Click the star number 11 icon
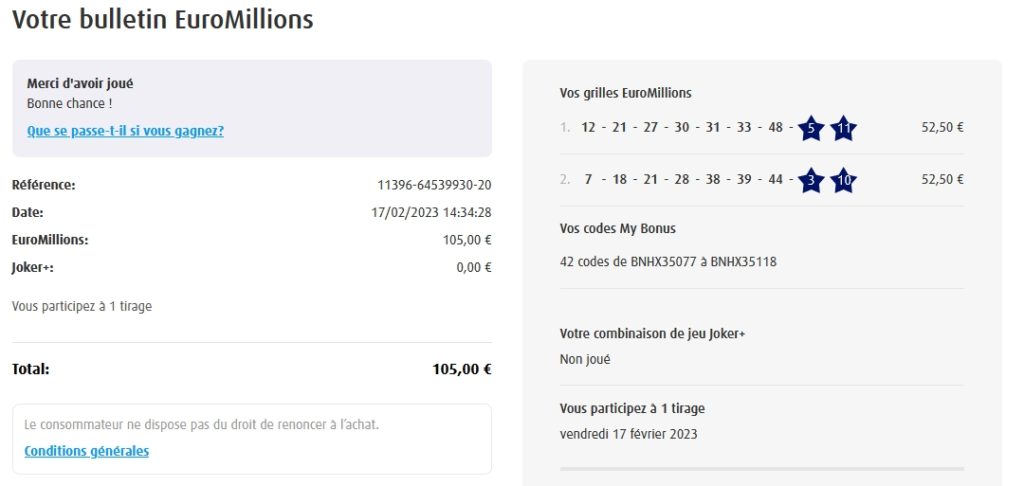This screenshot has width=1024, height=486. [843, 128]
